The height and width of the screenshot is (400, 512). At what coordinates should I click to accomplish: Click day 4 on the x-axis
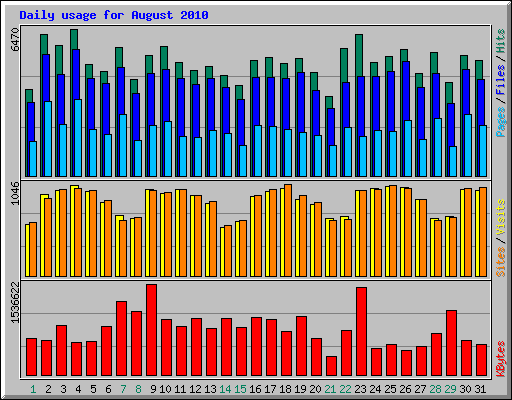click(78, 389)
